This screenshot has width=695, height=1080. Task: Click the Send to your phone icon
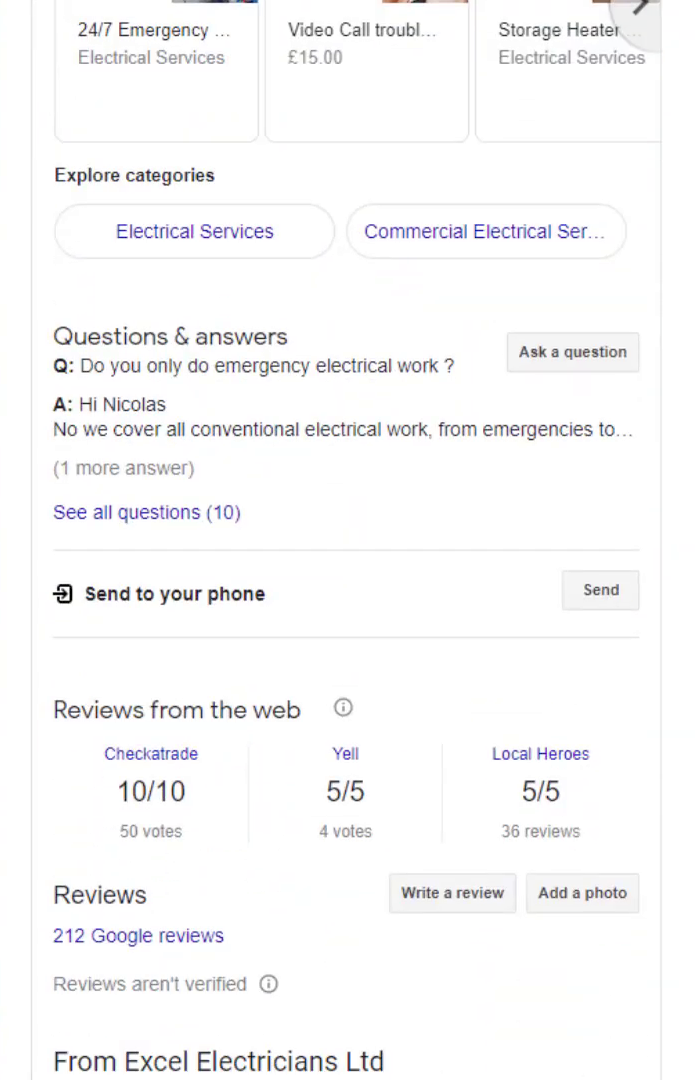[63, 594]
